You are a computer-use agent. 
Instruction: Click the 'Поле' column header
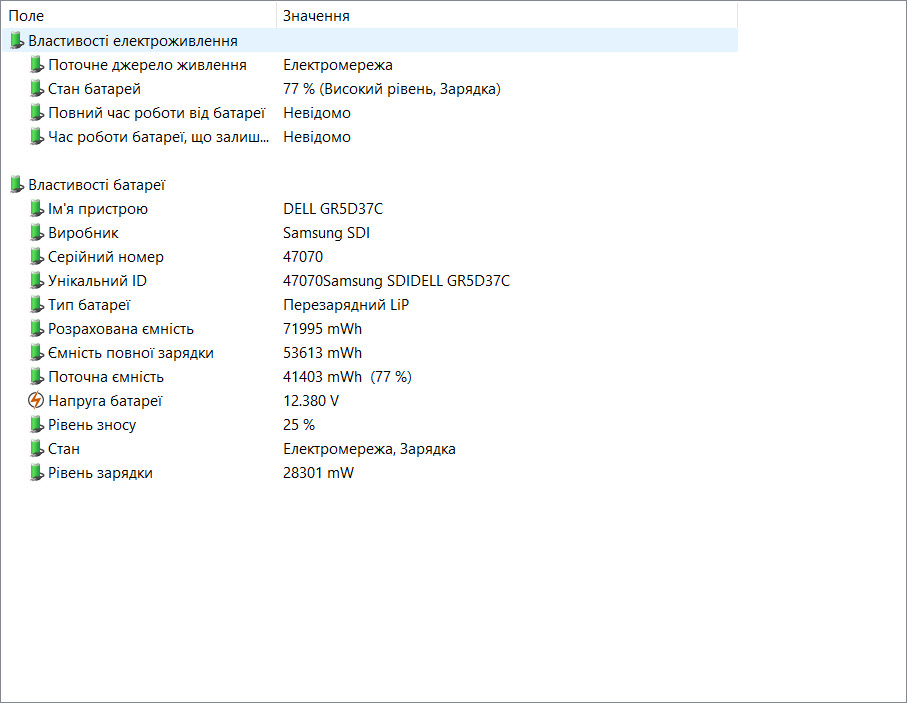coord(139,16)
